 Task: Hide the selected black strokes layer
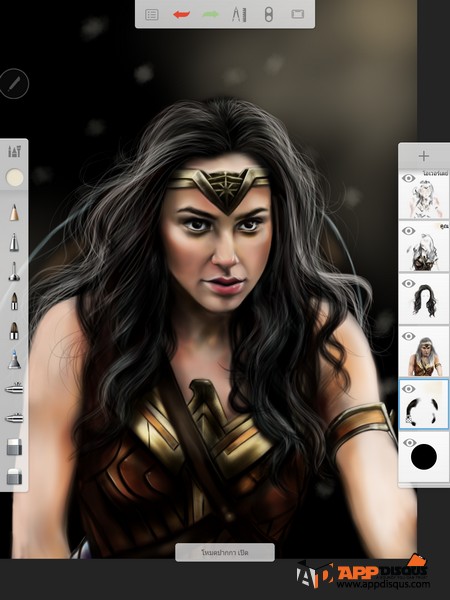click(409, 389)
